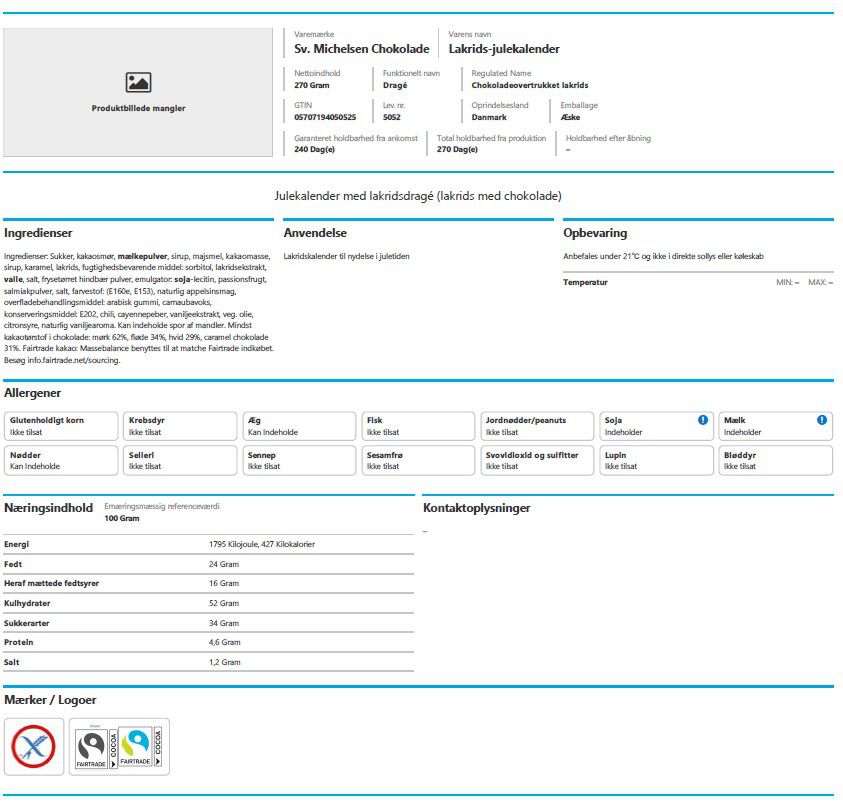Click the brand name 'Sv. Michelsen Chokolade'
843x803 pixels.
pos(361,49)
